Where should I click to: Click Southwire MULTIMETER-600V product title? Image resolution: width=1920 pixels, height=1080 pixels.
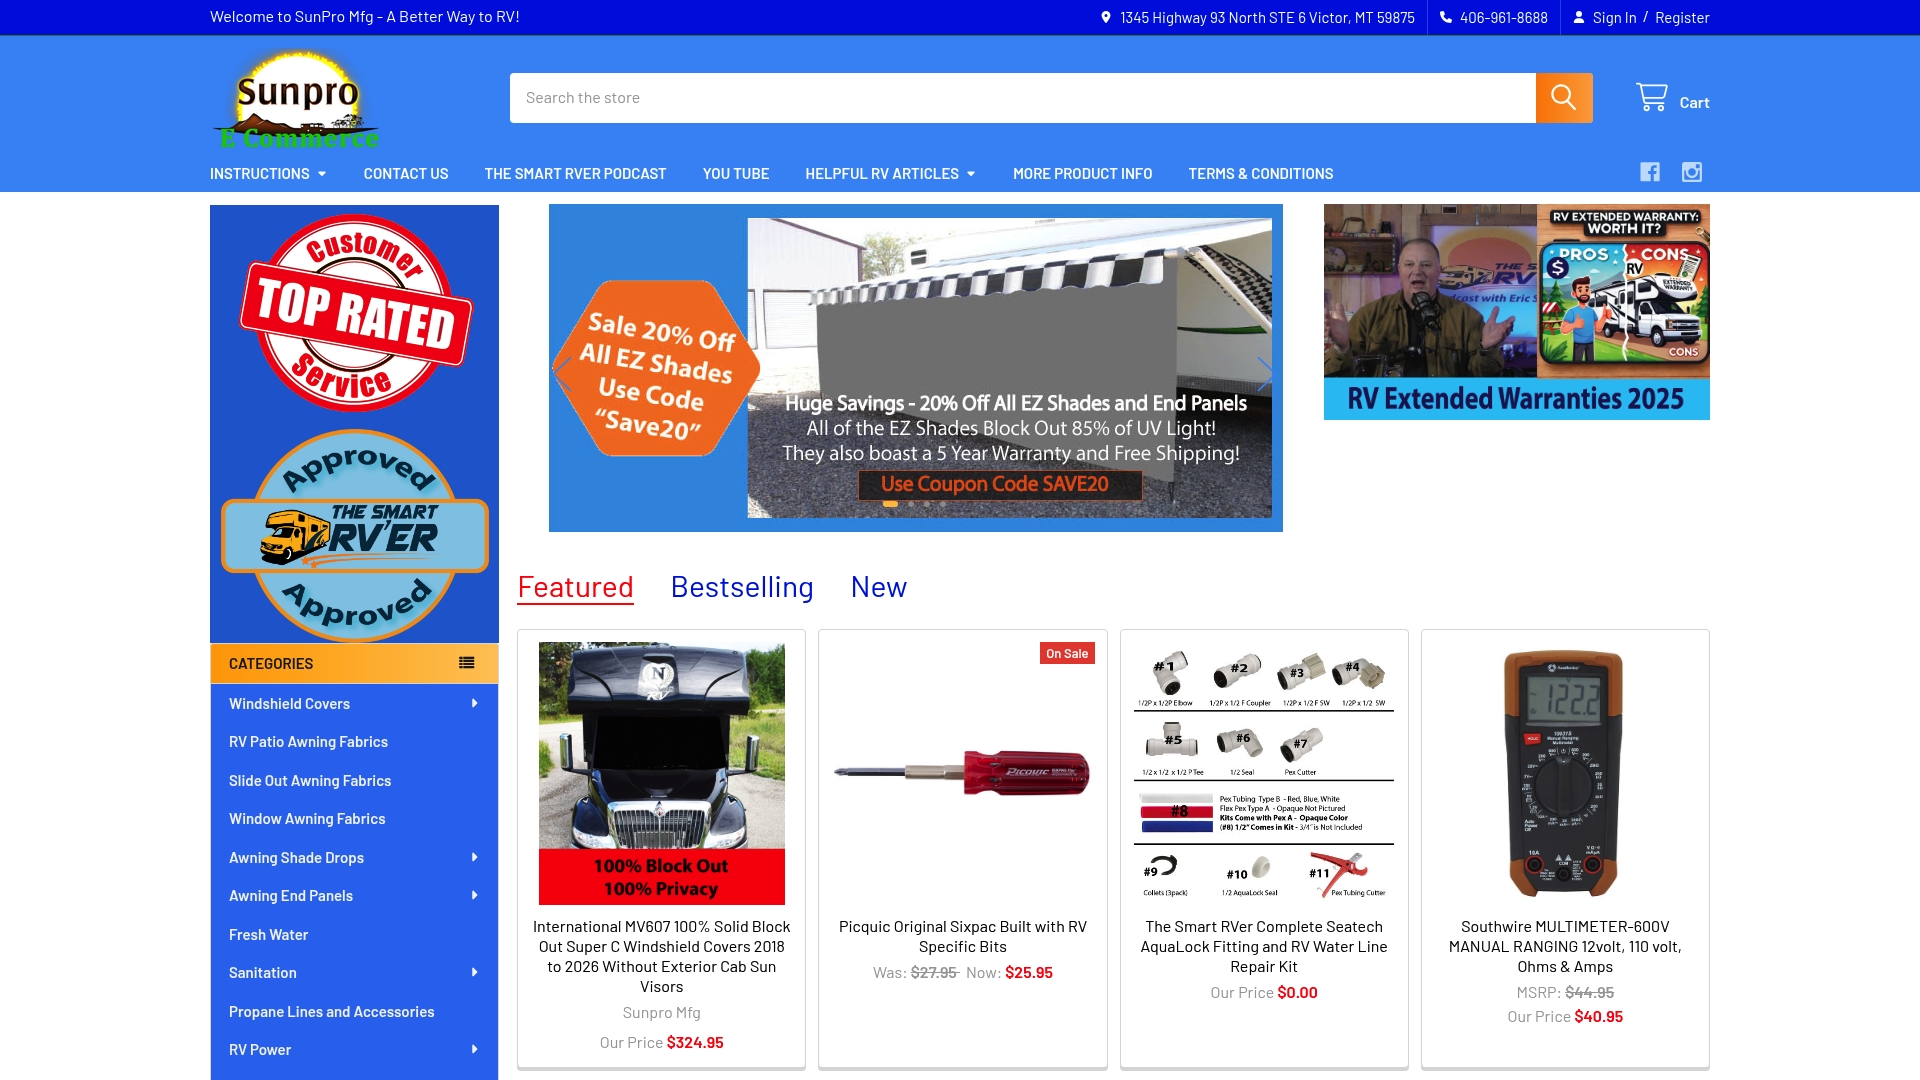click(1564, 947)
